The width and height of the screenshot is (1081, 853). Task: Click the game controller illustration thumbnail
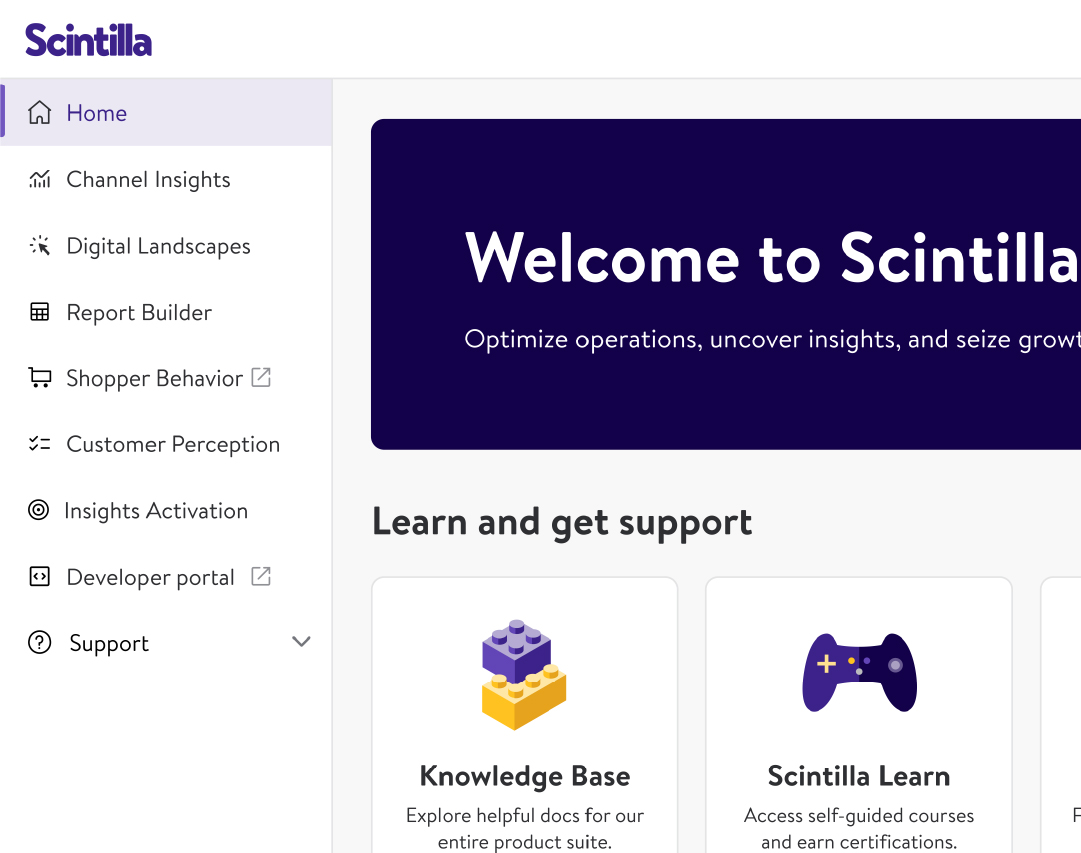pos(859,672)
